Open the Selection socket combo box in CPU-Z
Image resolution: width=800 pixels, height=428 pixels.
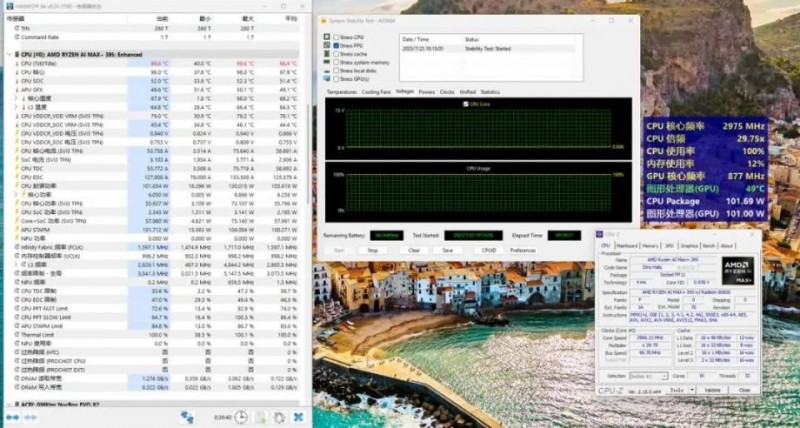(x=648, y=376)
